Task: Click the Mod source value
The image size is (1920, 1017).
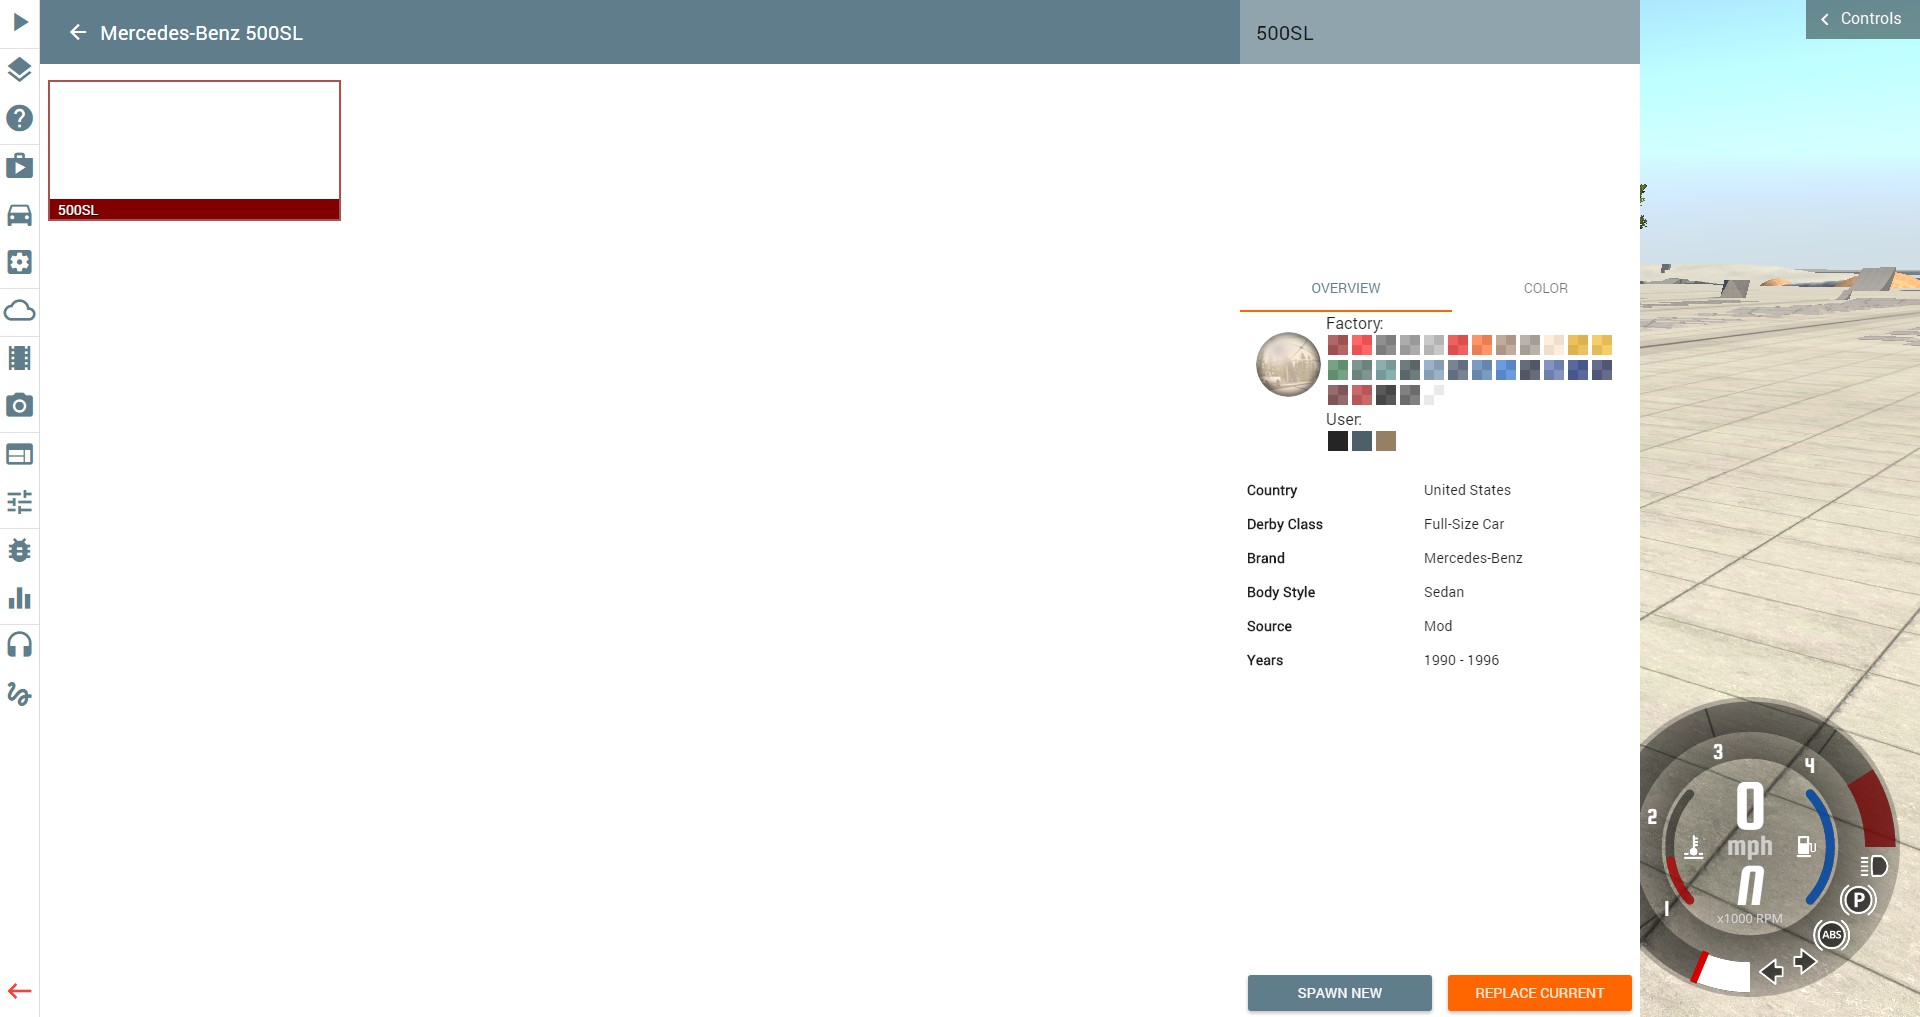Action: [x=1438, y=626]
